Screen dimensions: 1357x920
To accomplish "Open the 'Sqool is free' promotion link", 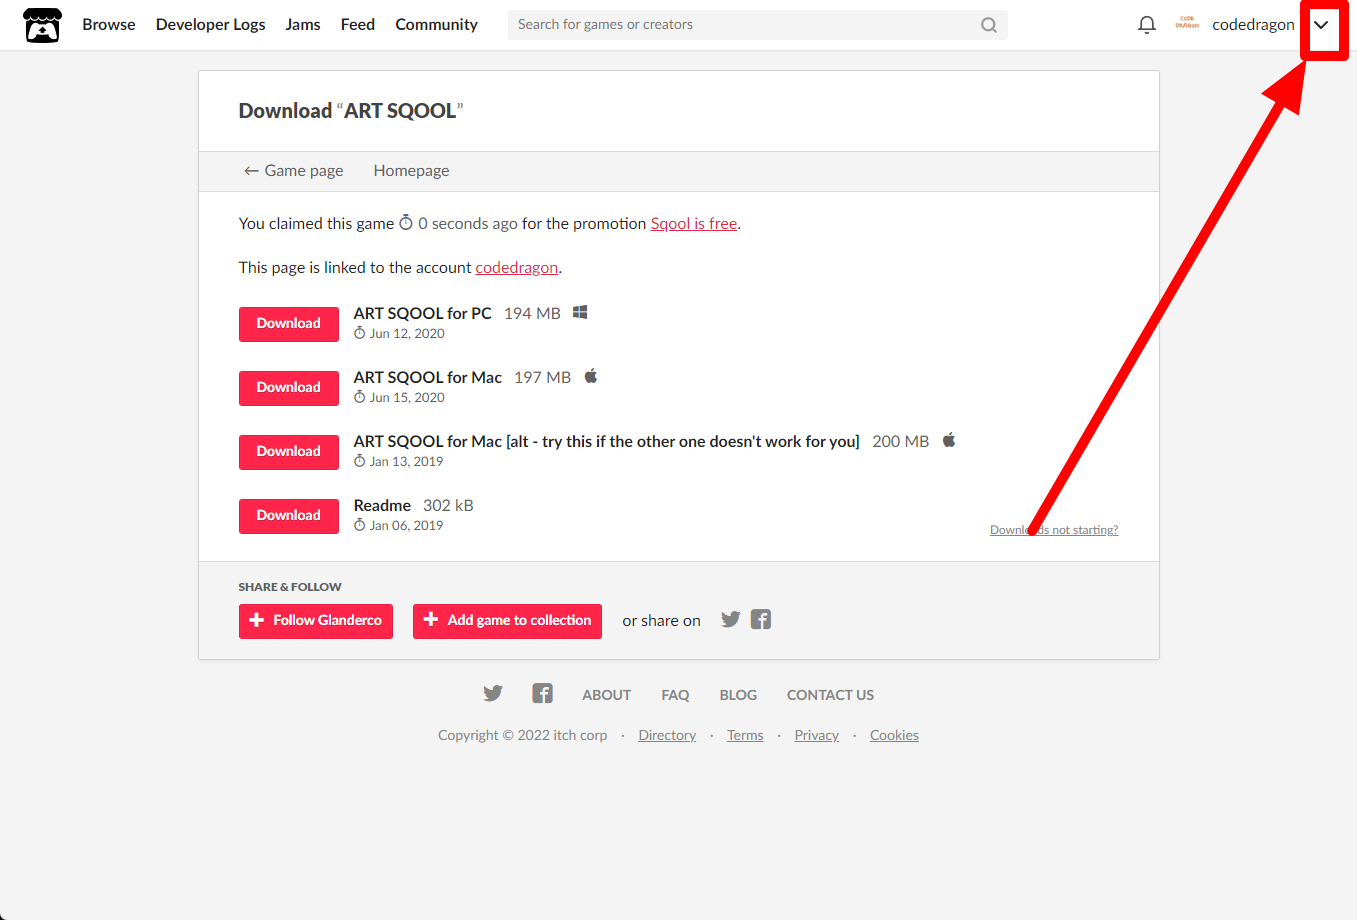I will [x=694, y=224].
